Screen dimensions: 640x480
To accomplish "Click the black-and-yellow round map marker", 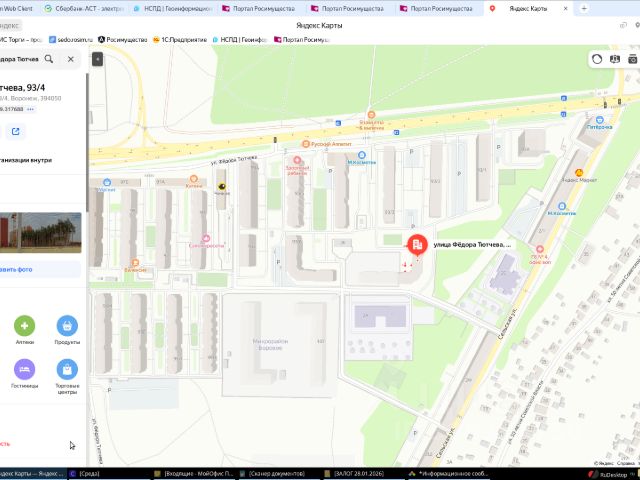I will 222,187.
